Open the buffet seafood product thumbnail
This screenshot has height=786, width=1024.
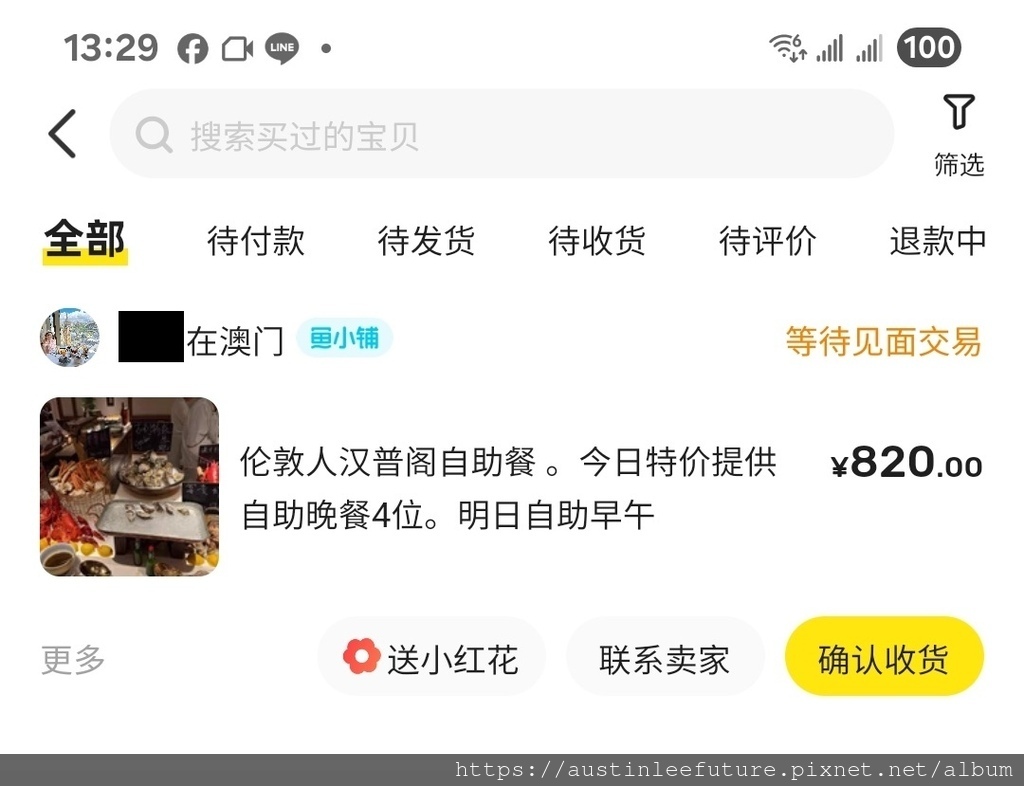pos(129,487)
